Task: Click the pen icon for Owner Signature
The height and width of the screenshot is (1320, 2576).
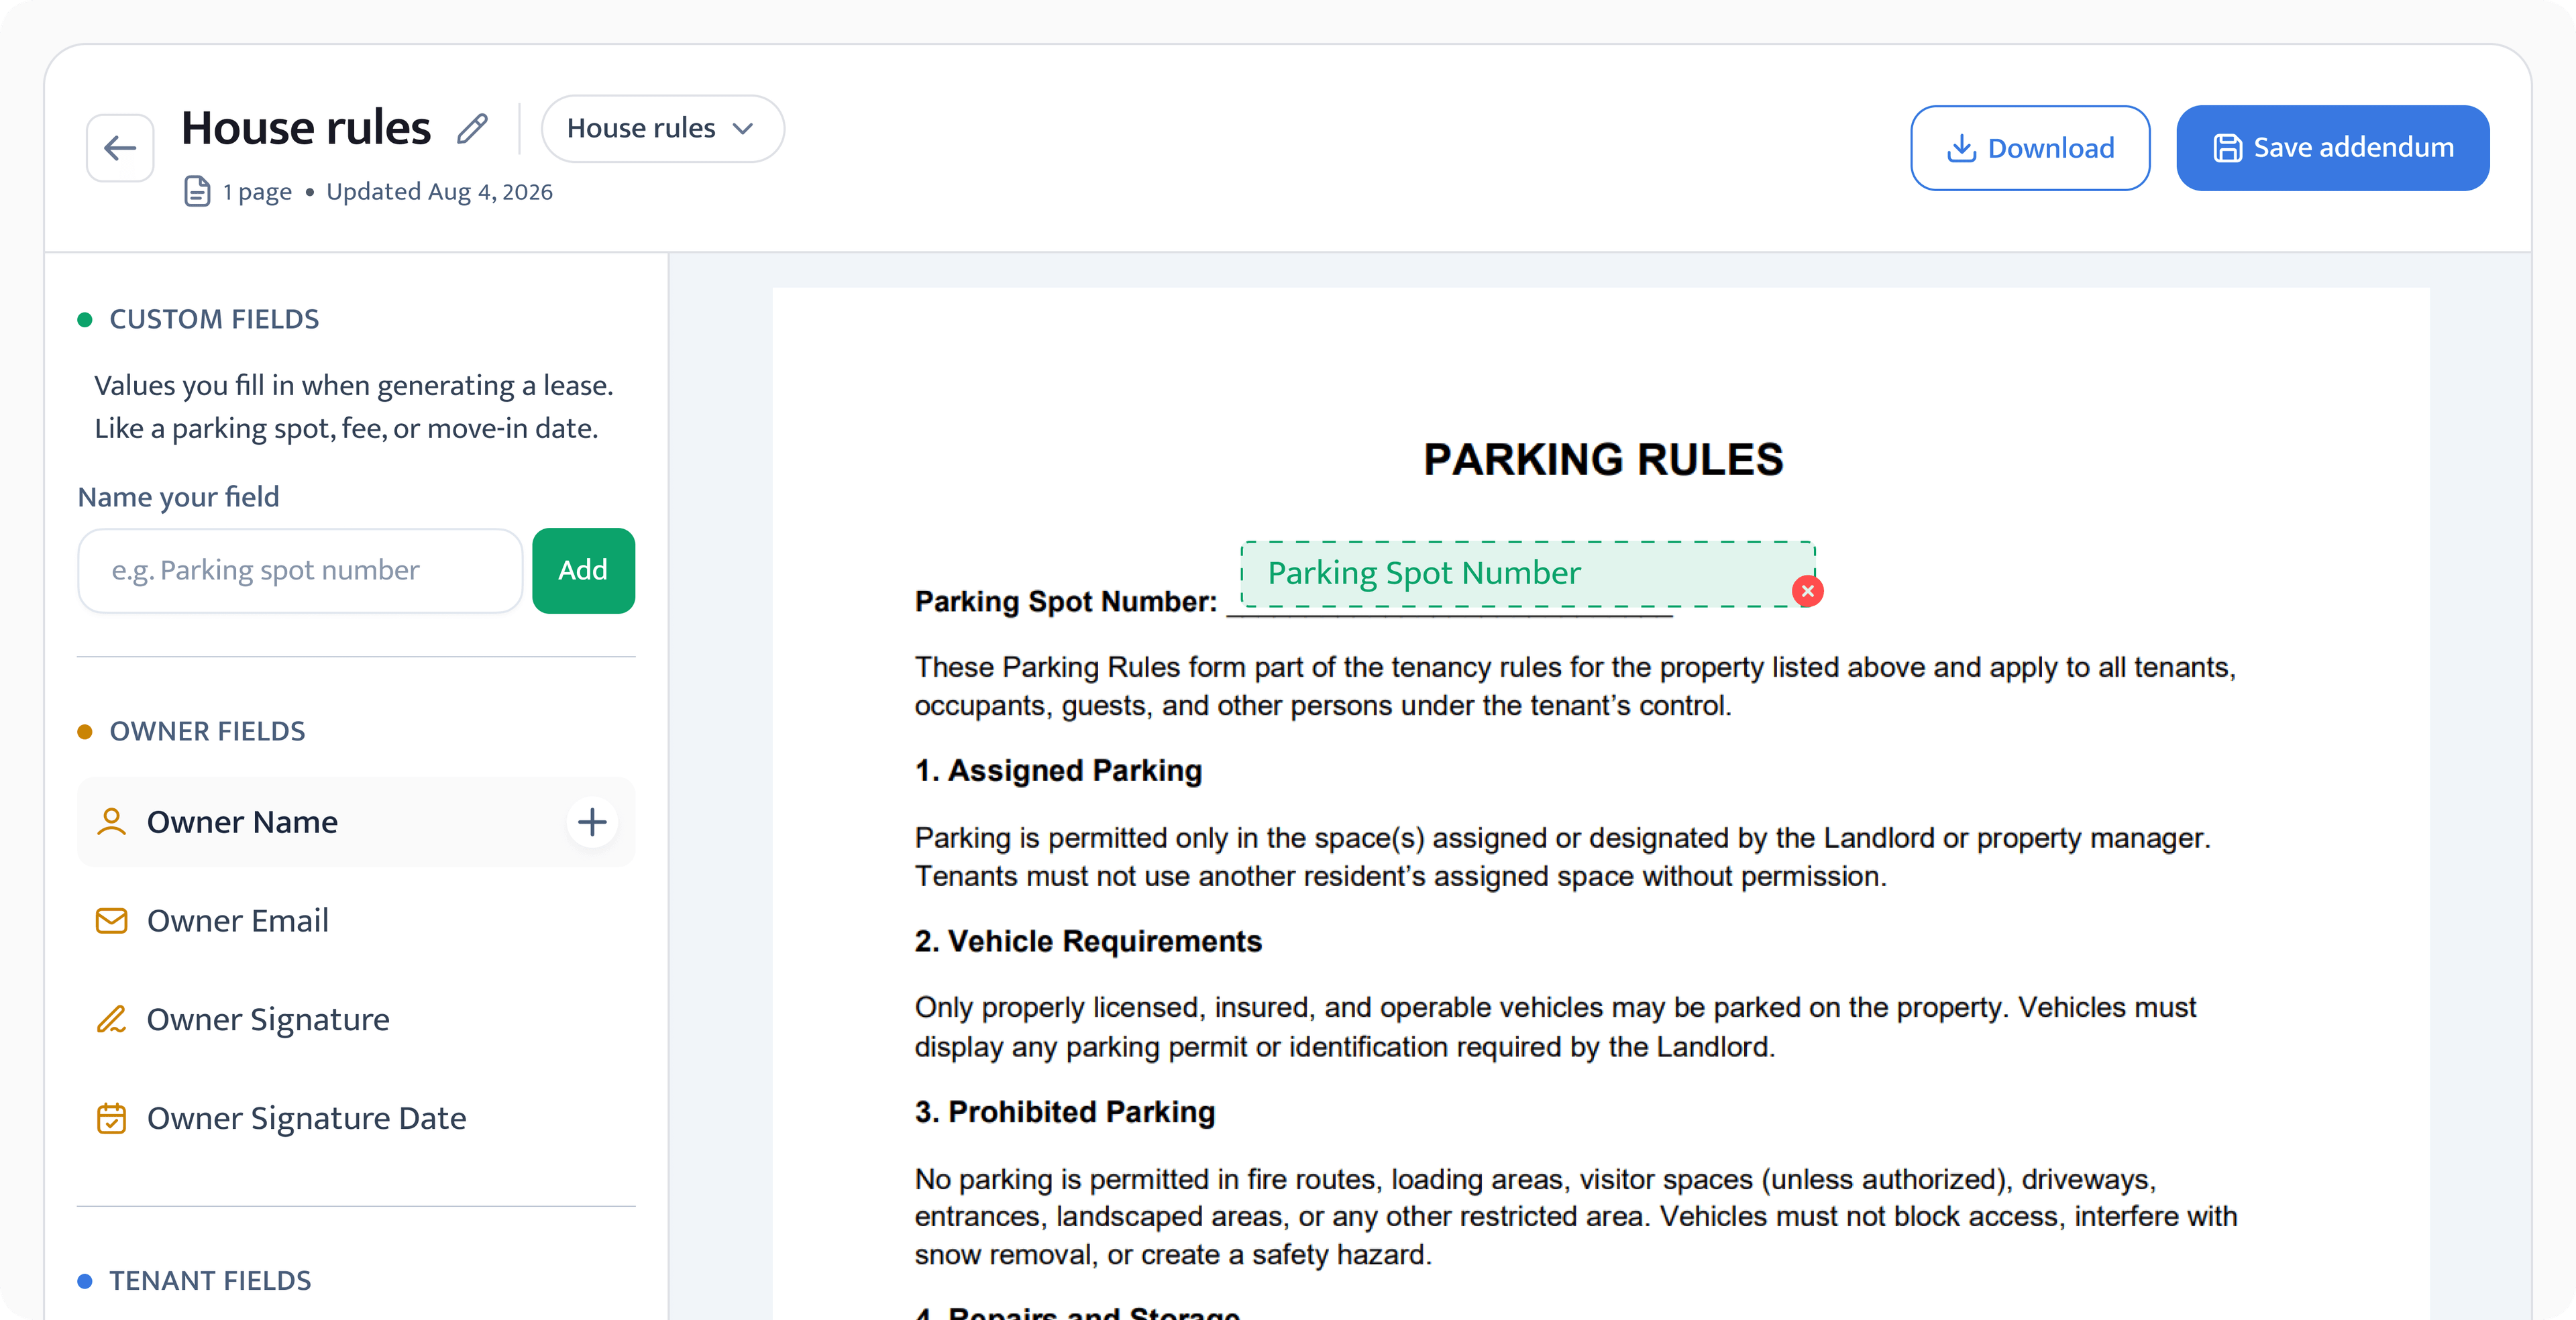Action: pyautogui.click(x=111, y=1019)
